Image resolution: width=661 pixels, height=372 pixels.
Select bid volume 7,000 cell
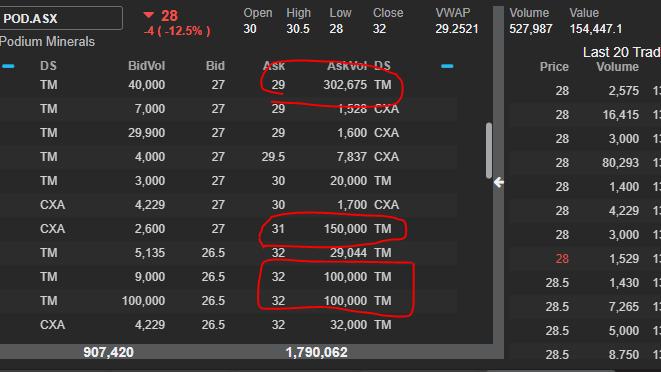pos(150,109)
